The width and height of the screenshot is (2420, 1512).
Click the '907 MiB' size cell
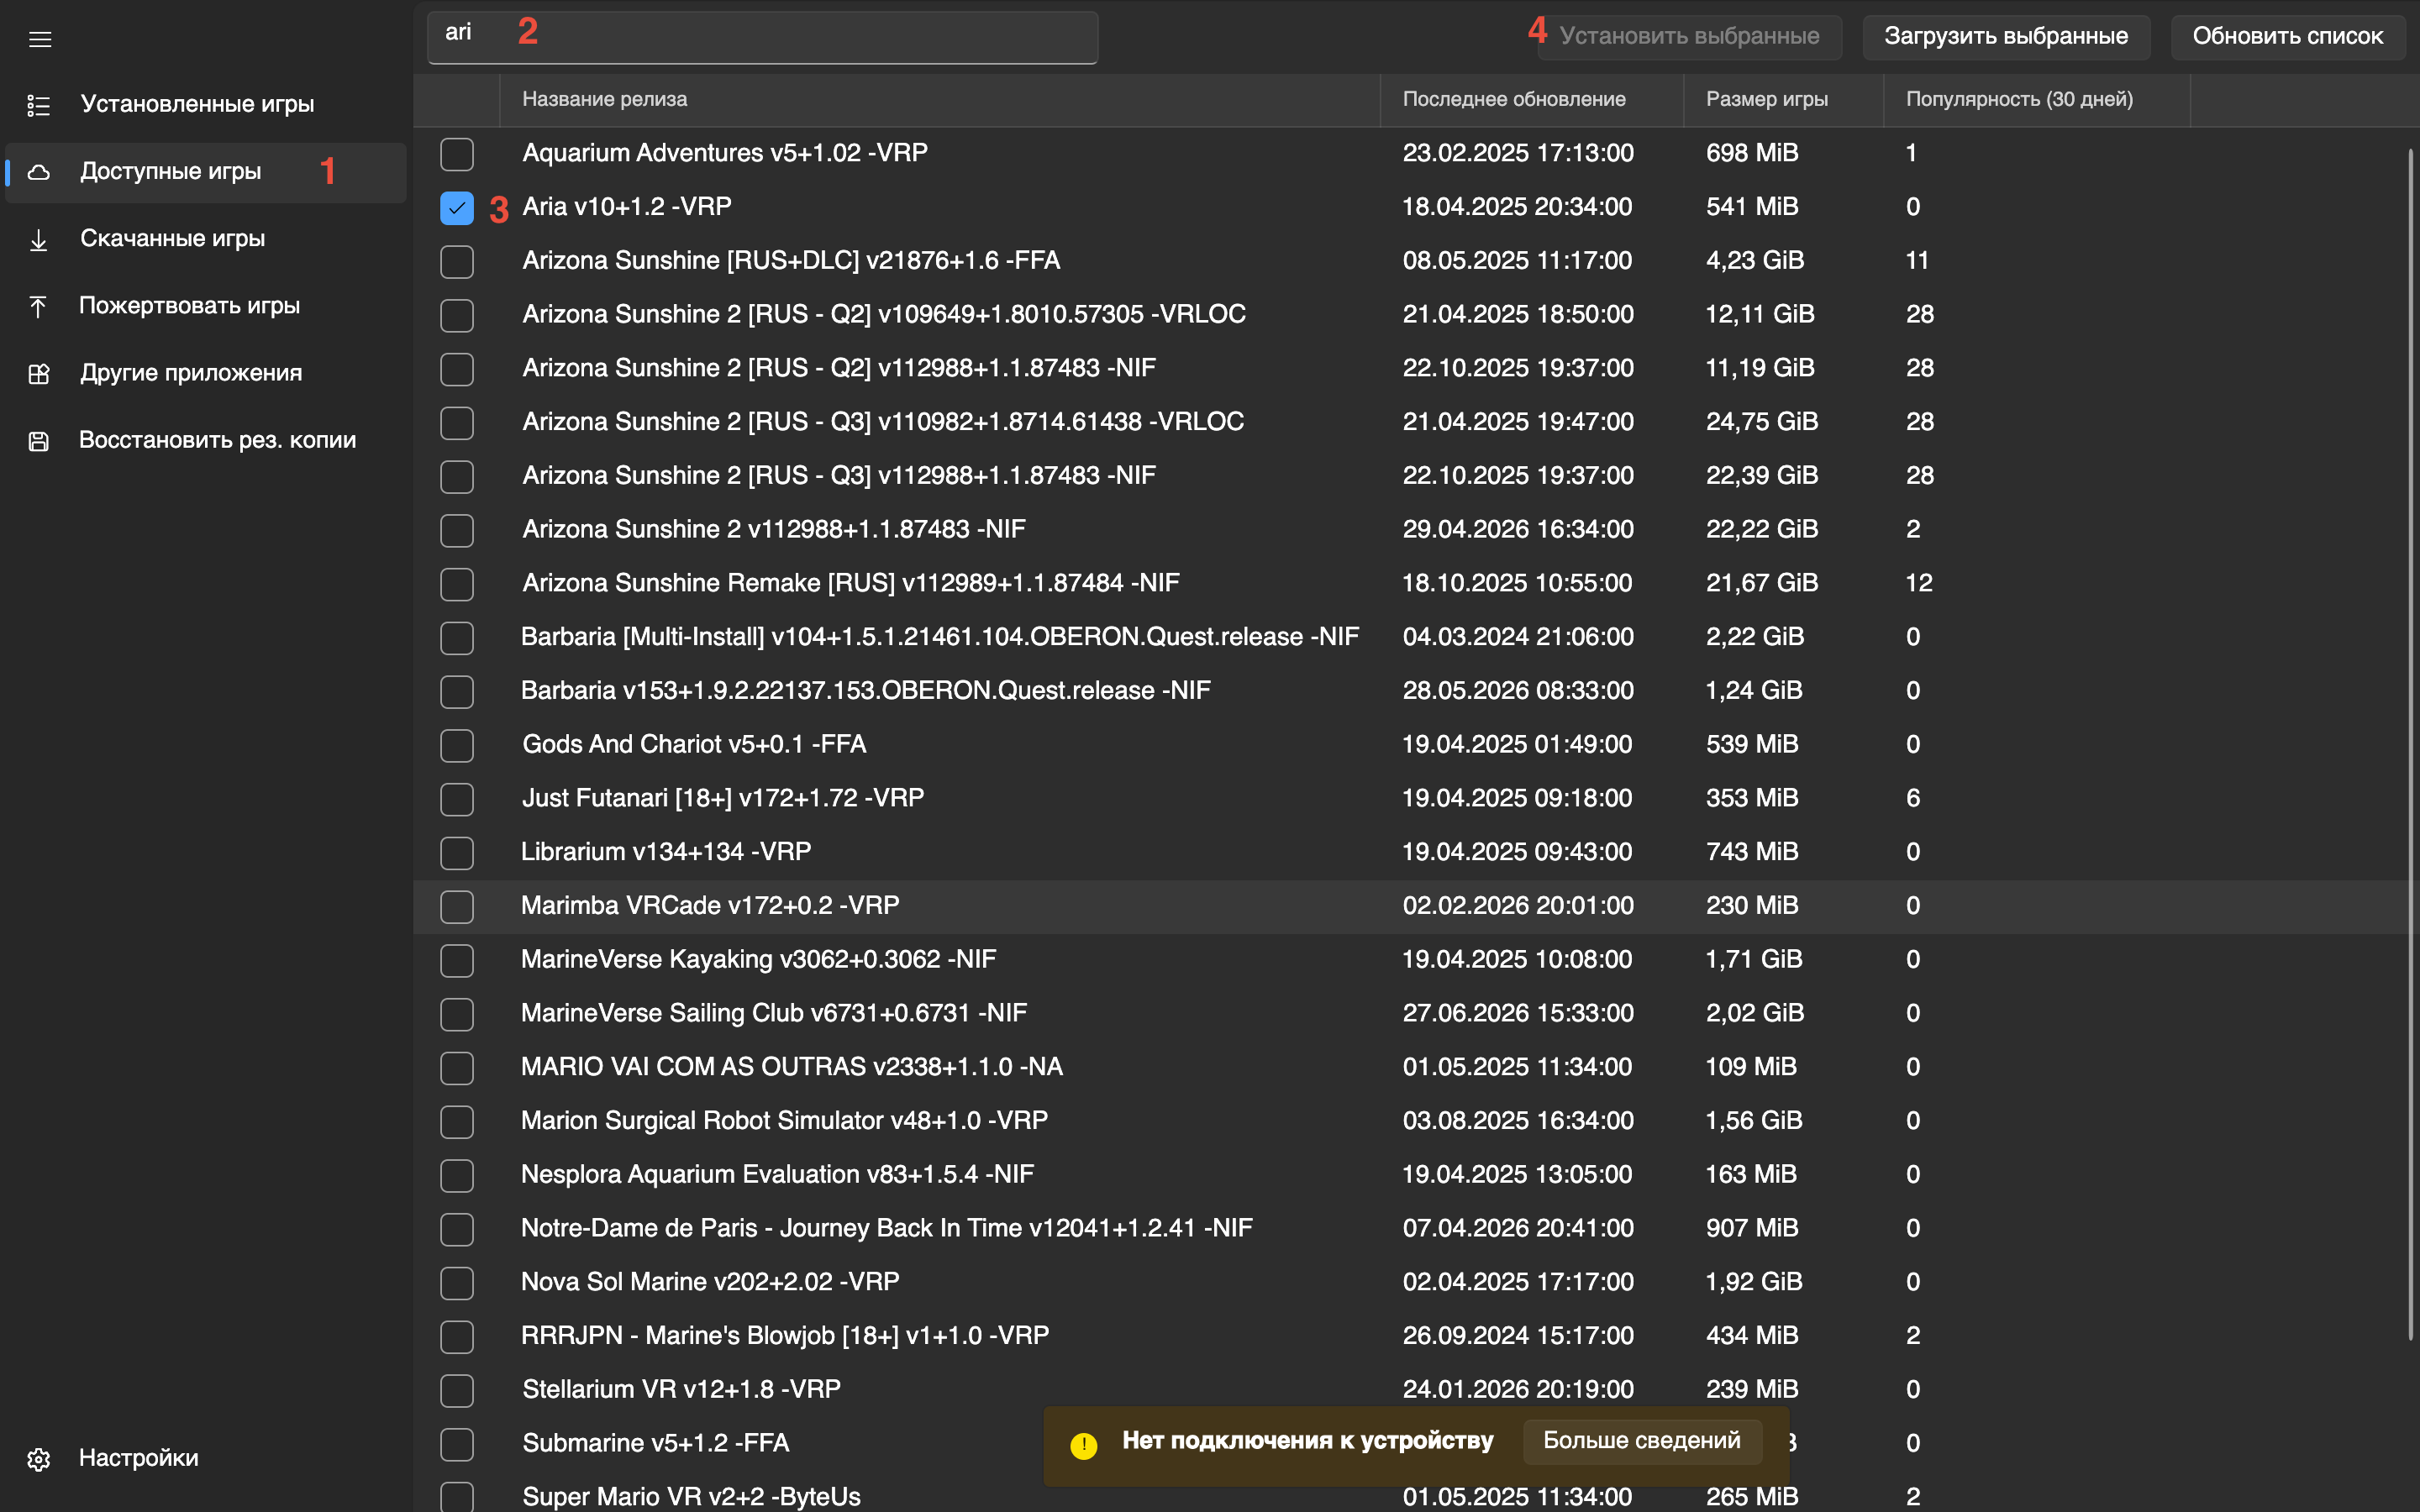[1752, 1228]
